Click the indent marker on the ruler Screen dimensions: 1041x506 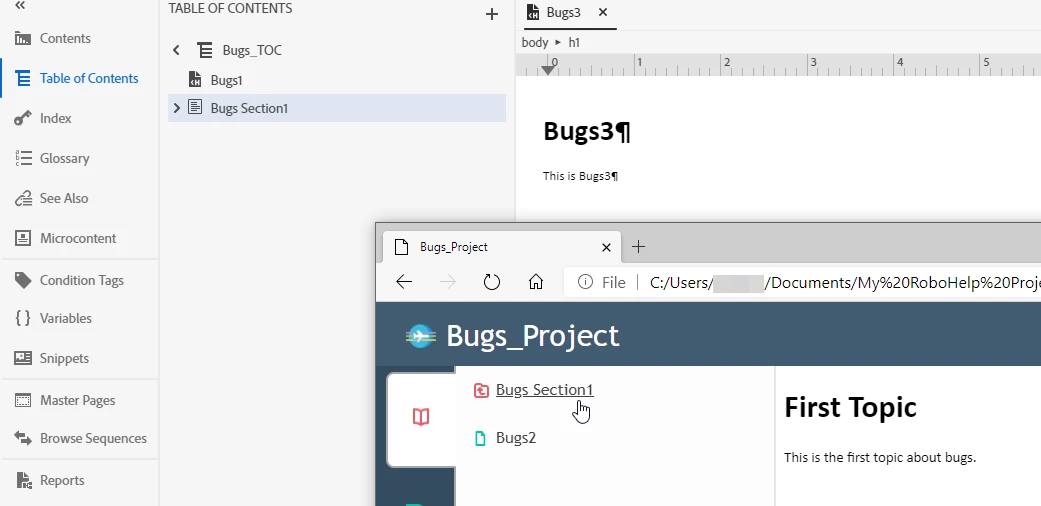tap(548, 68)
